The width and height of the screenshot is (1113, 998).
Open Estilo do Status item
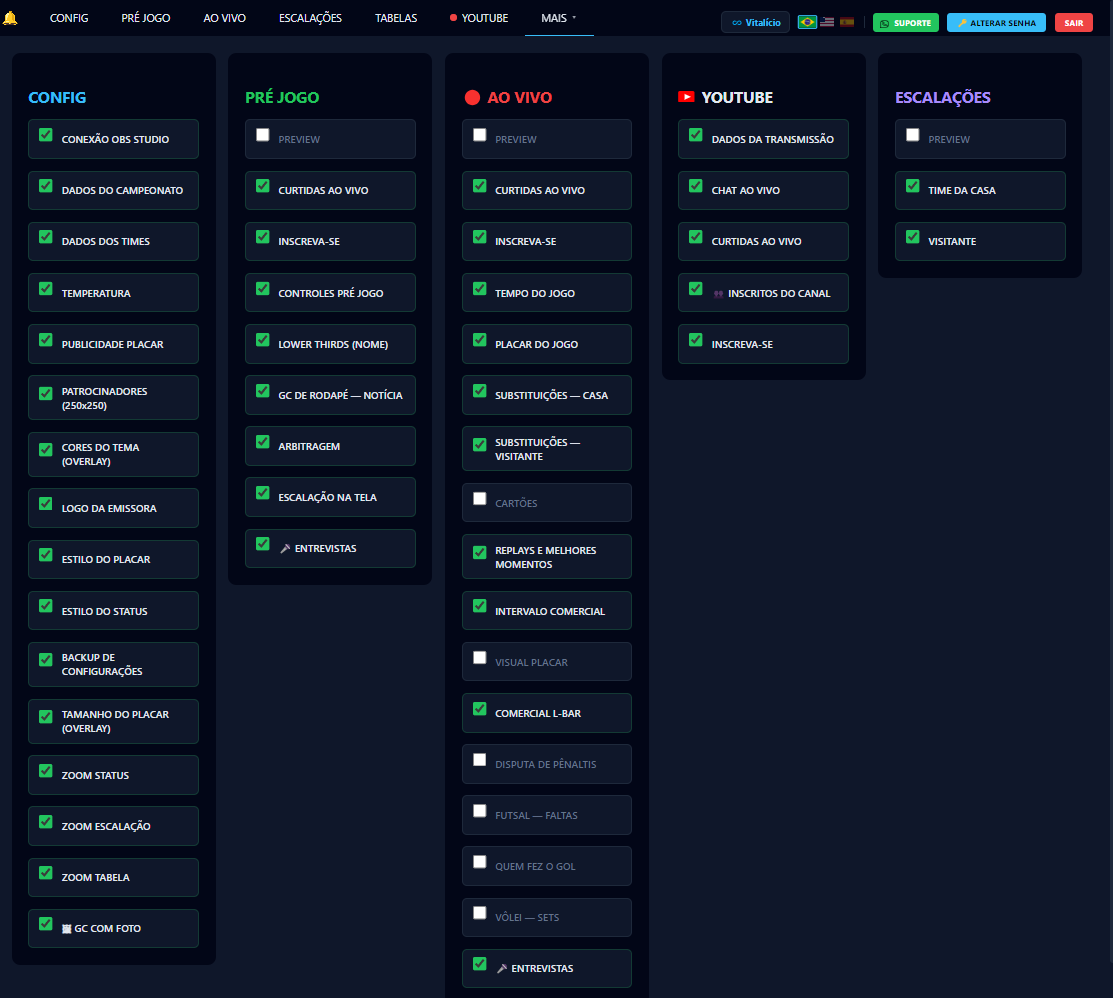(114, 610)
